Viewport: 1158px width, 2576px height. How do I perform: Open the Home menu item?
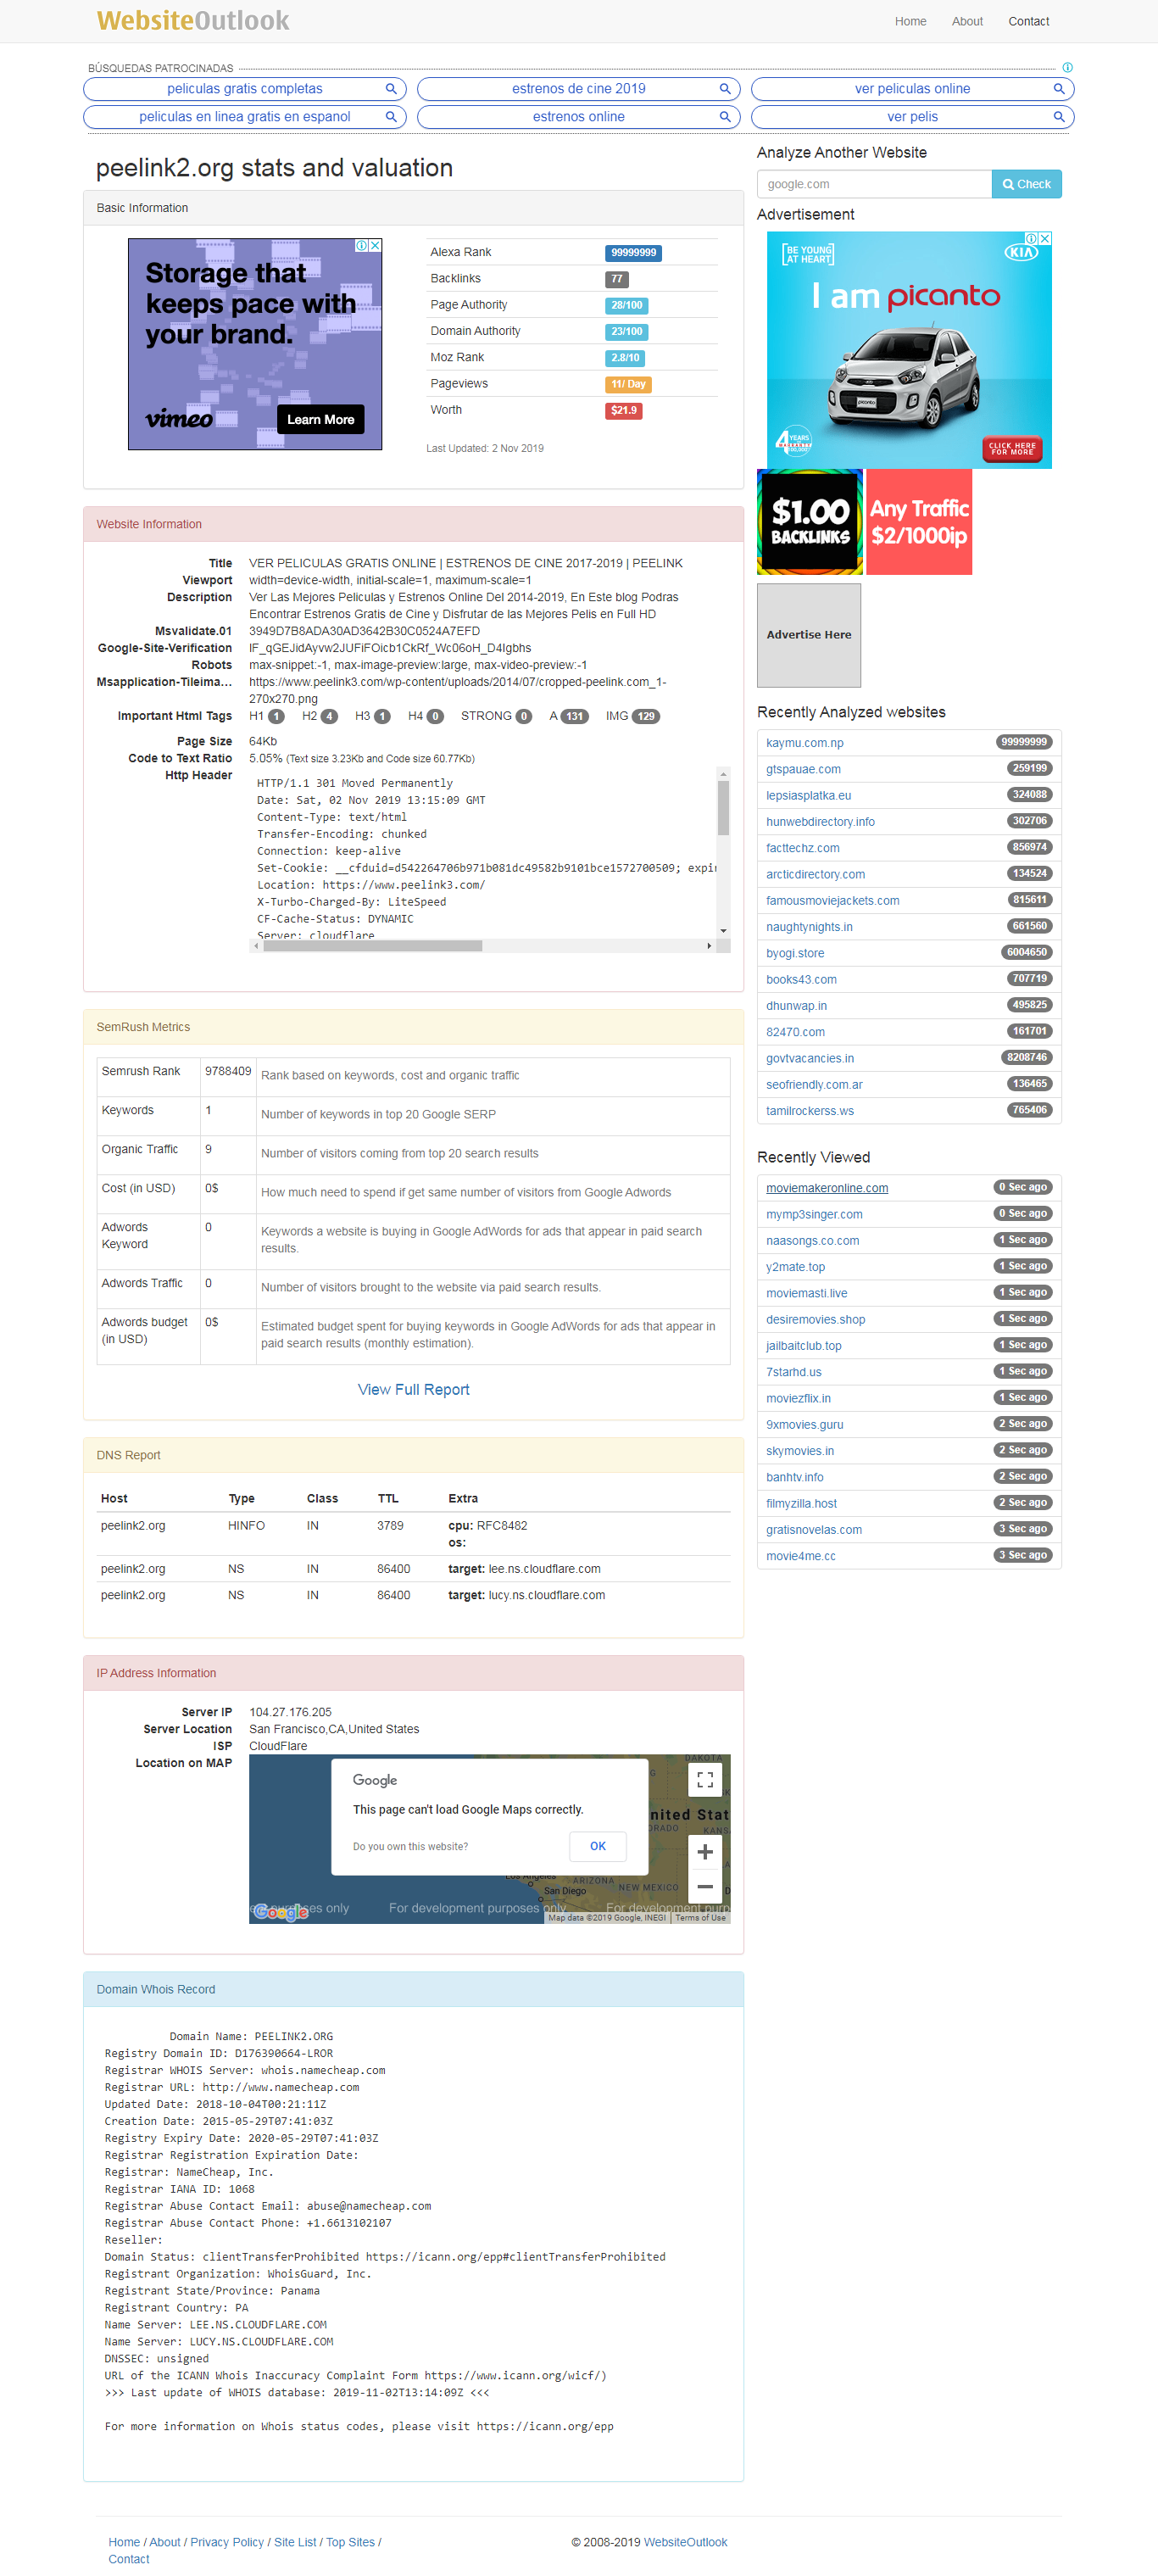[x=910, y=21]
